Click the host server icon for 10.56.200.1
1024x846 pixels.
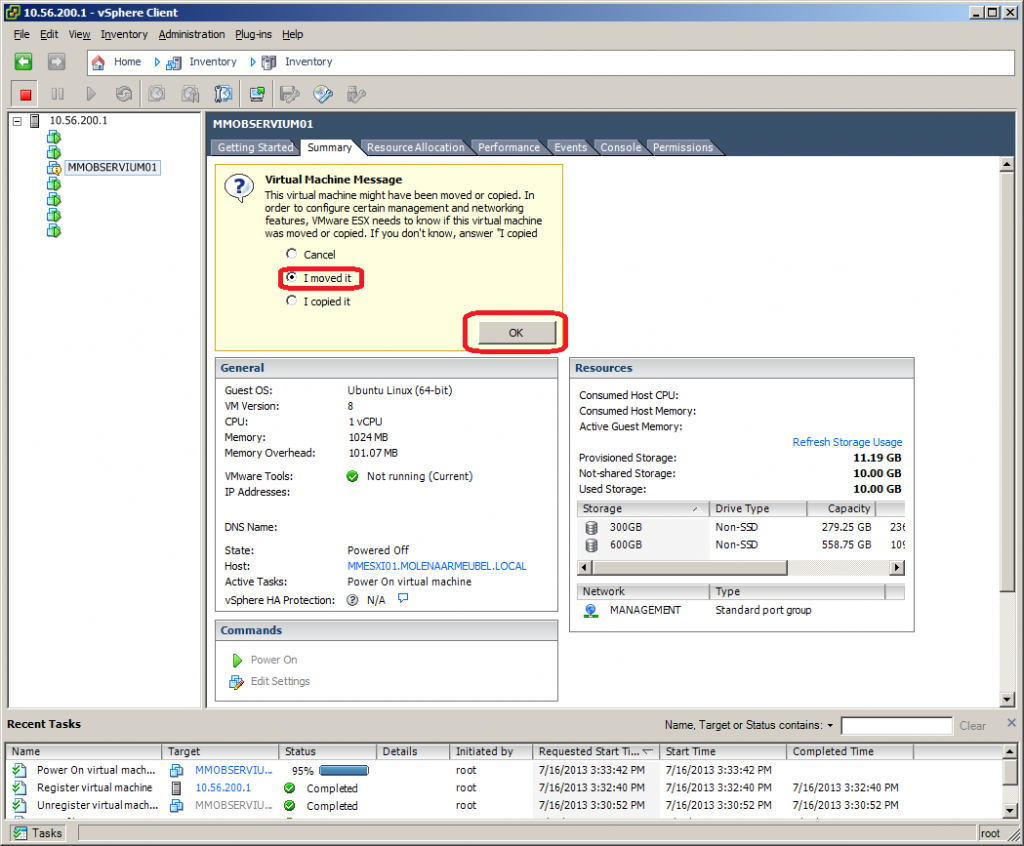pyautogui.click(x=35, y=121)
